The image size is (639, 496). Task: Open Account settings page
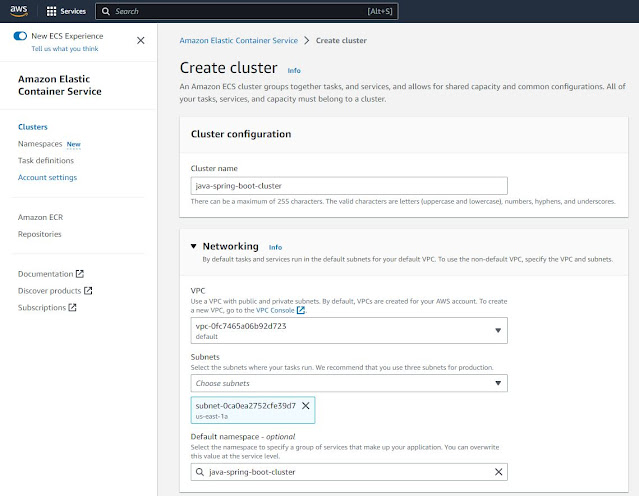click(47, 177)
